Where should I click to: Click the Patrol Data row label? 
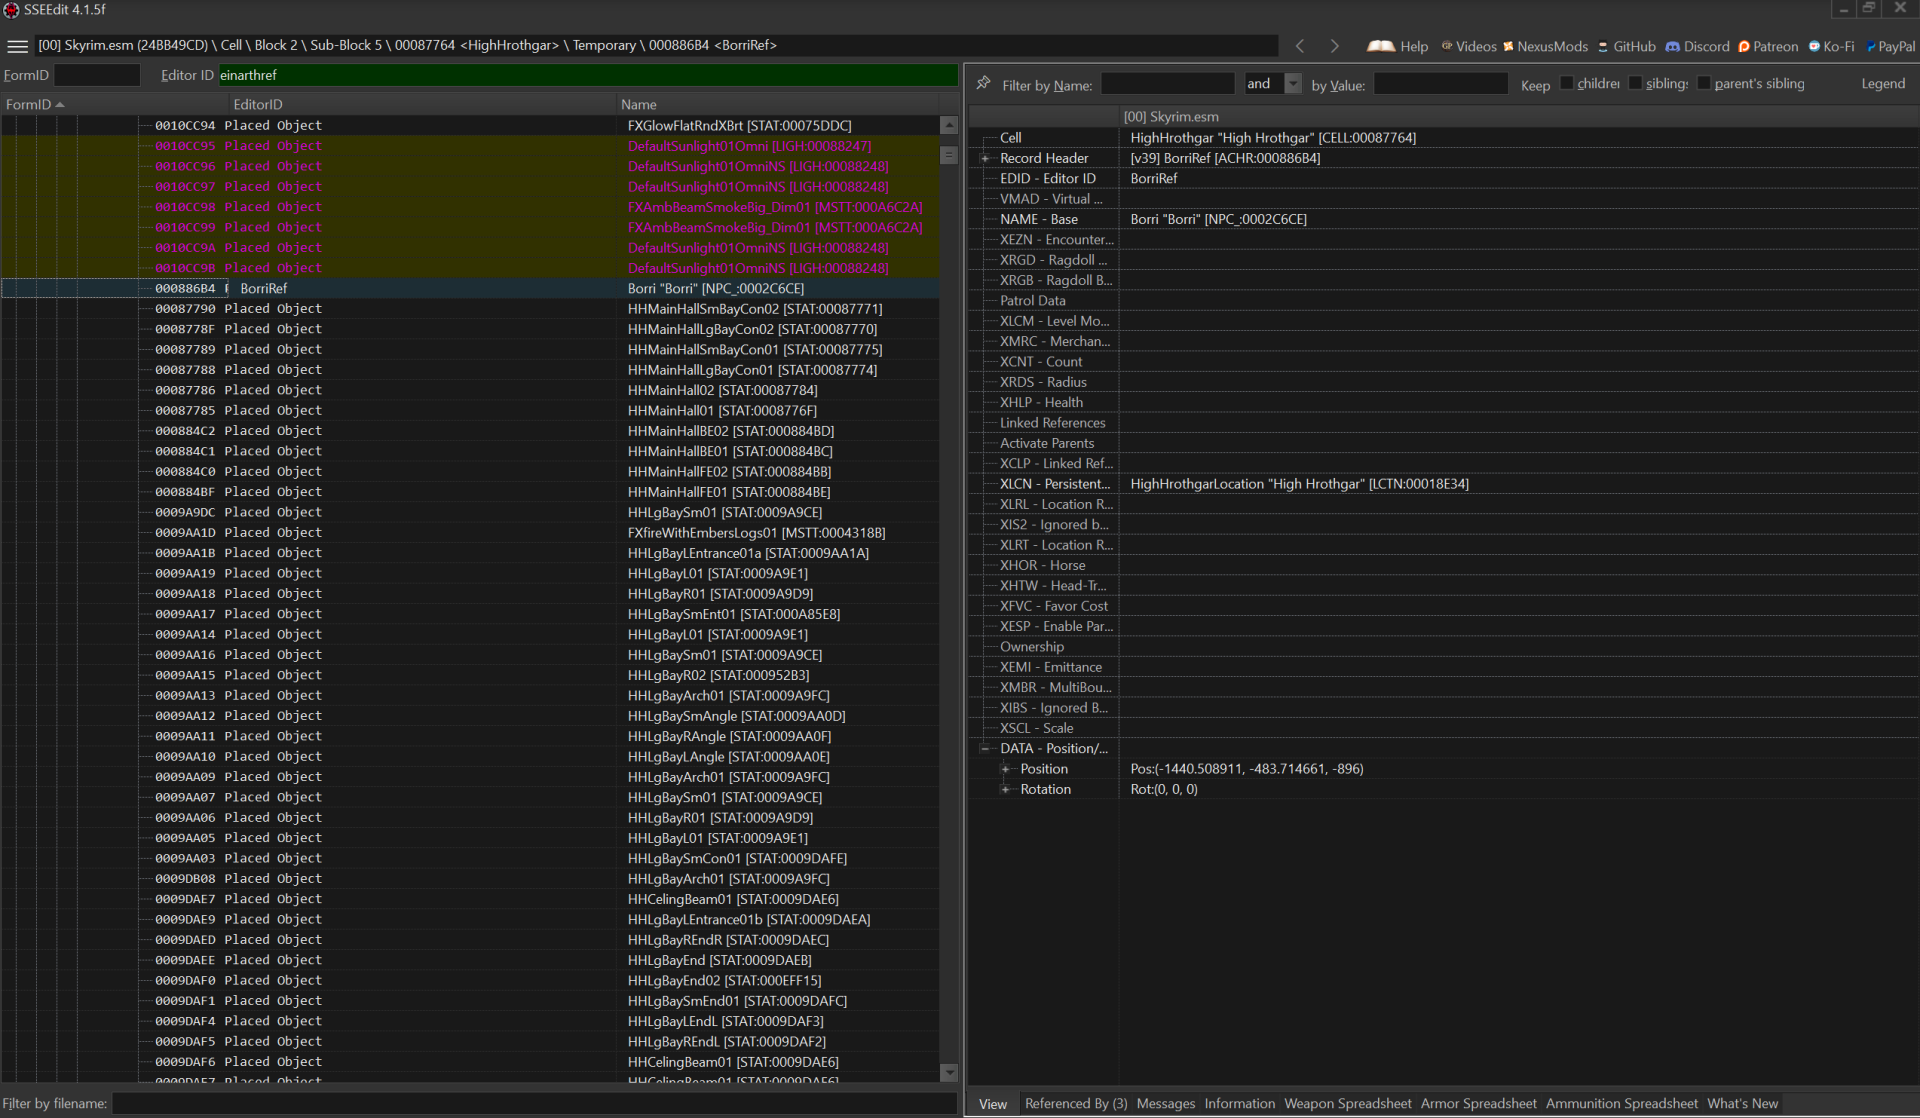pyautogui.click(x=1032, y=300)
